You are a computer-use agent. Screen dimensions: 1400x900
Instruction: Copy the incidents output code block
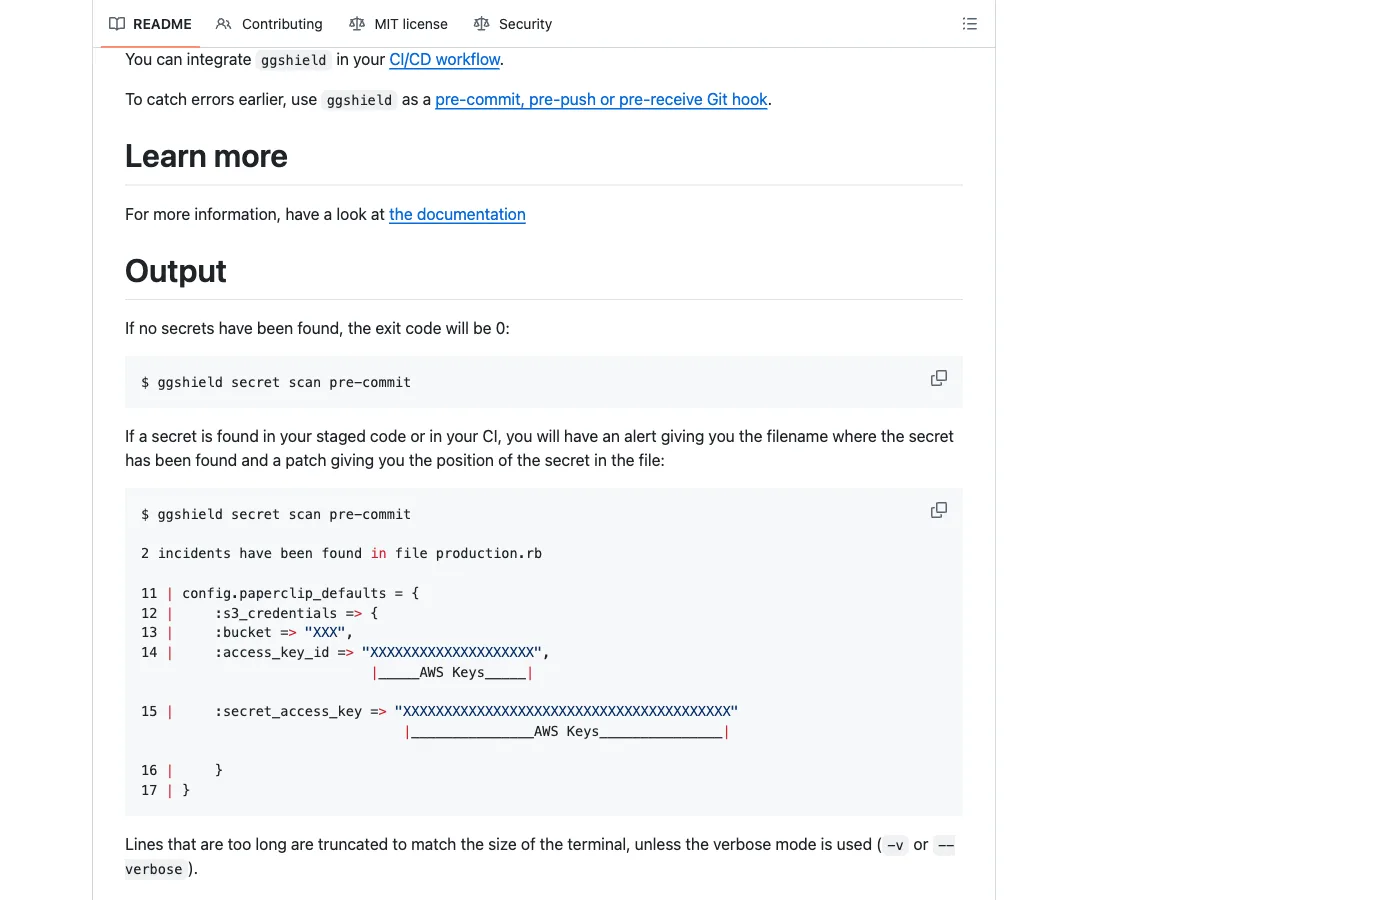(938, 510)
